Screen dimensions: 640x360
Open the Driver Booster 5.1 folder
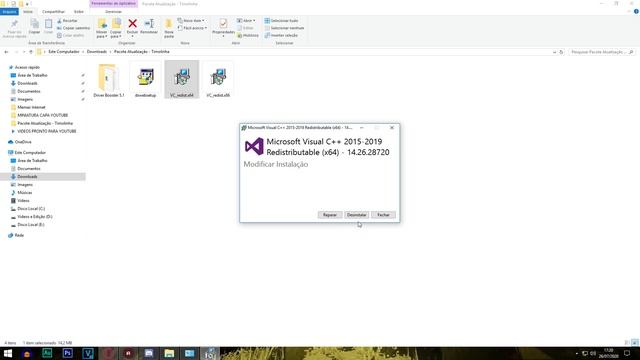(x=109, y=80)
